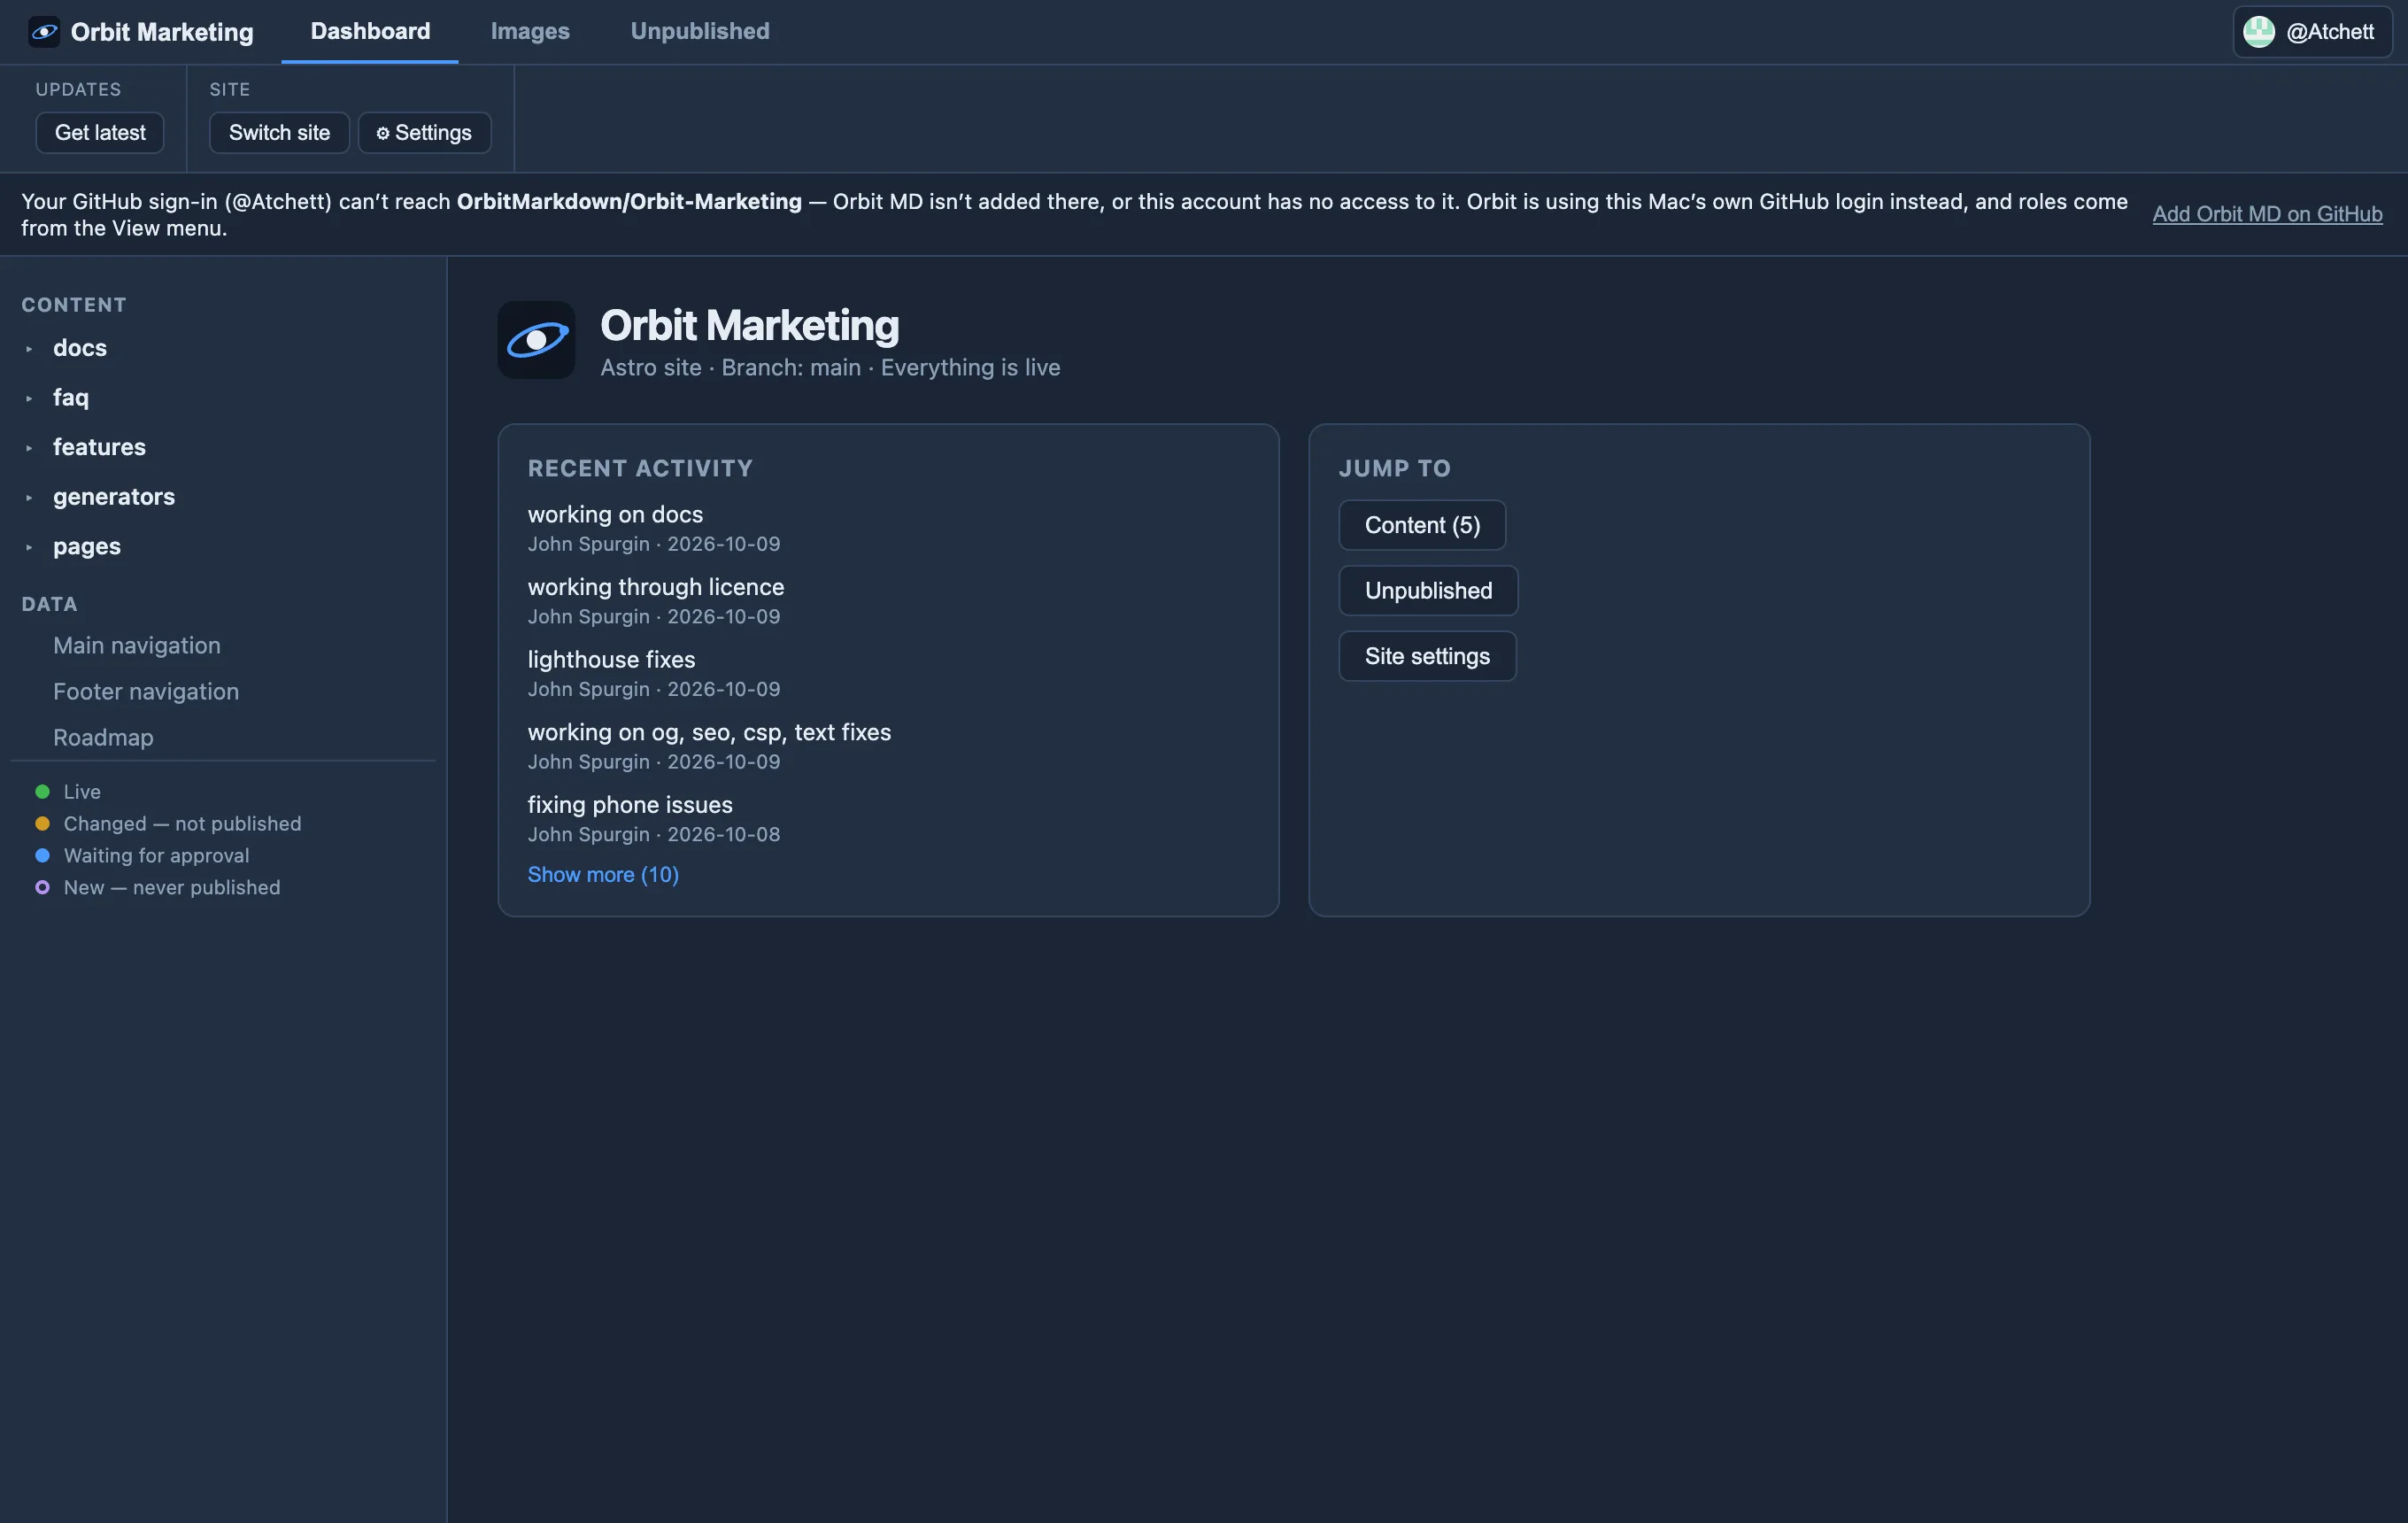Viewport: 2408px width, 1523px height.
Task: Select the generators folder label
Action: [114, 497]
